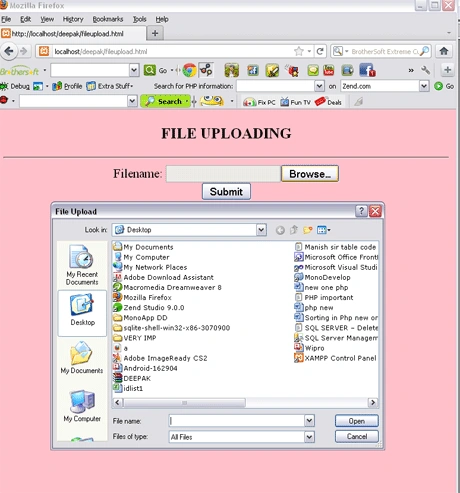
Task: Expand the Zend.com site dropdown
Action: pyautogui.click(x=424, y=86)
